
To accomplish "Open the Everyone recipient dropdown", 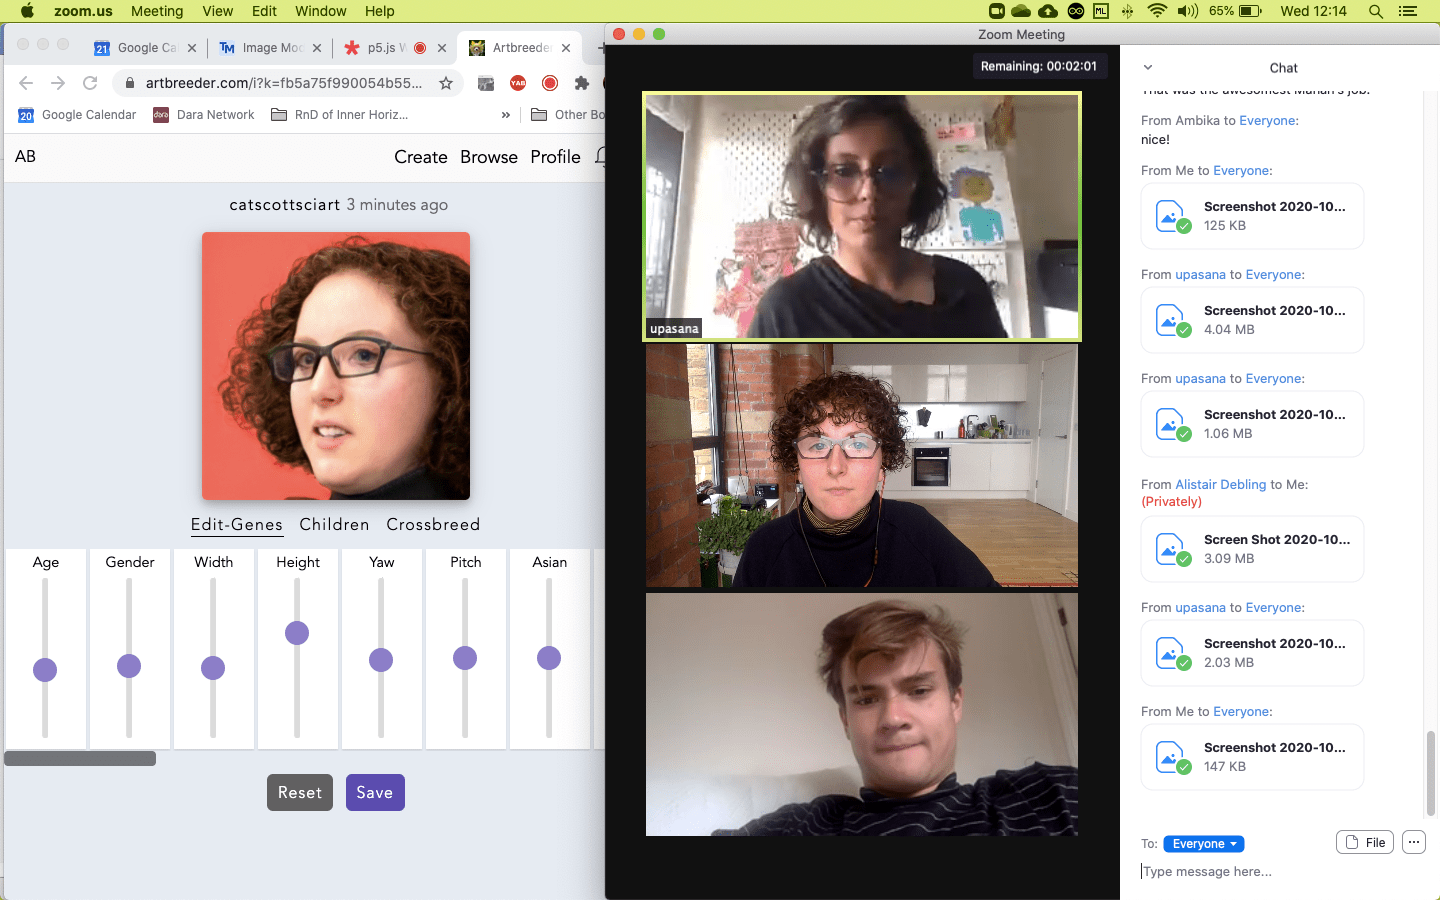I will 1204,844.
